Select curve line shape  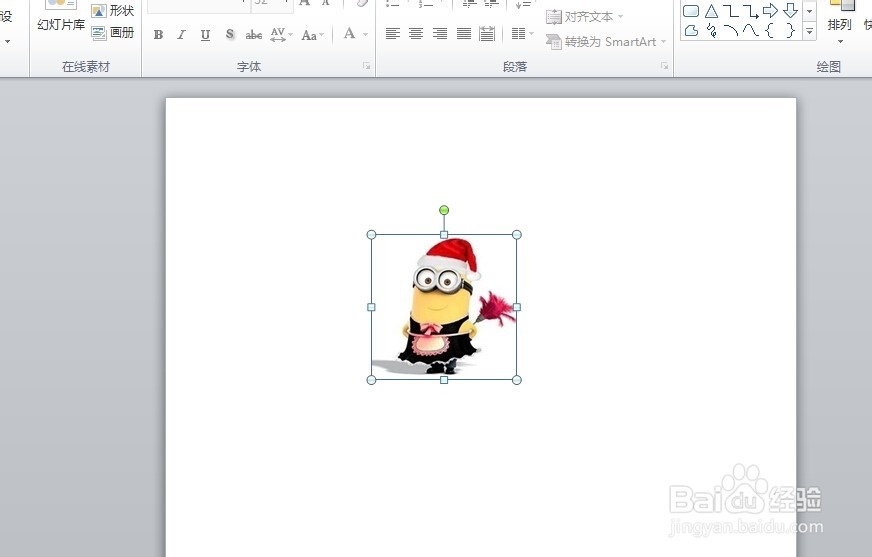pyautogui.click(x=751, y=31)
